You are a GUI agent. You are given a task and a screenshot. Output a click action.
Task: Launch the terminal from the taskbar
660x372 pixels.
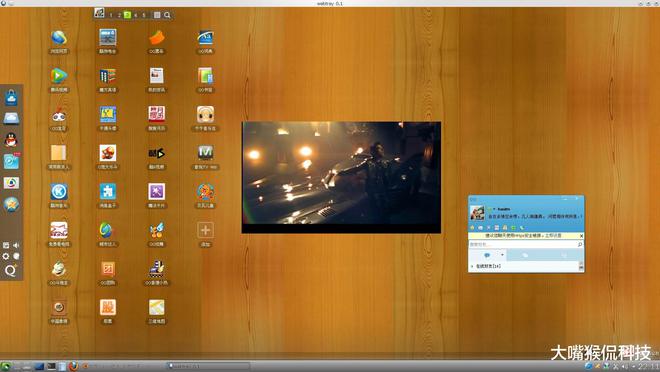point(51,366)
